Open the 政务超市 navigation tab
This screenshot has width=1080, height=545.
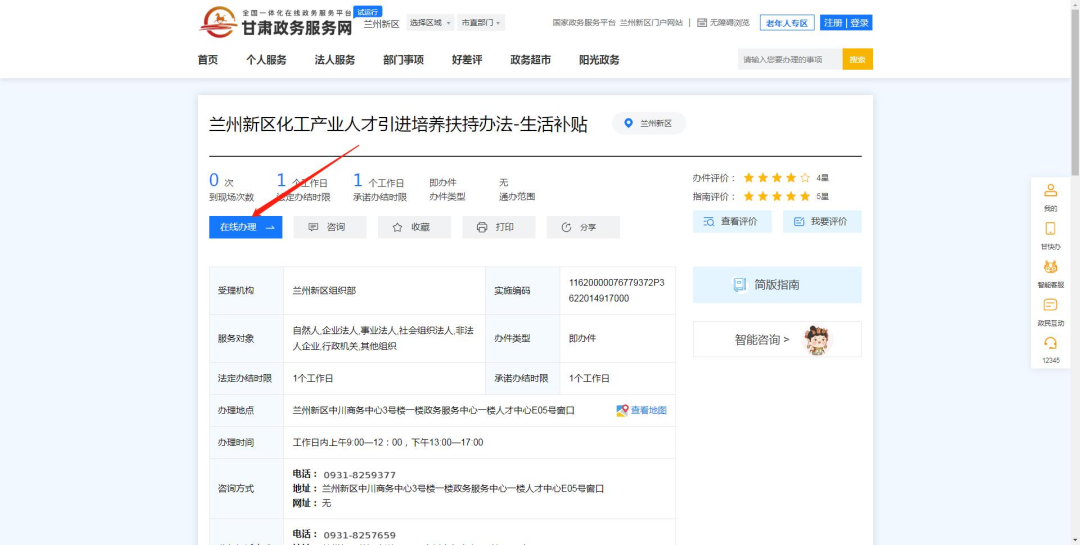[530, 60]
